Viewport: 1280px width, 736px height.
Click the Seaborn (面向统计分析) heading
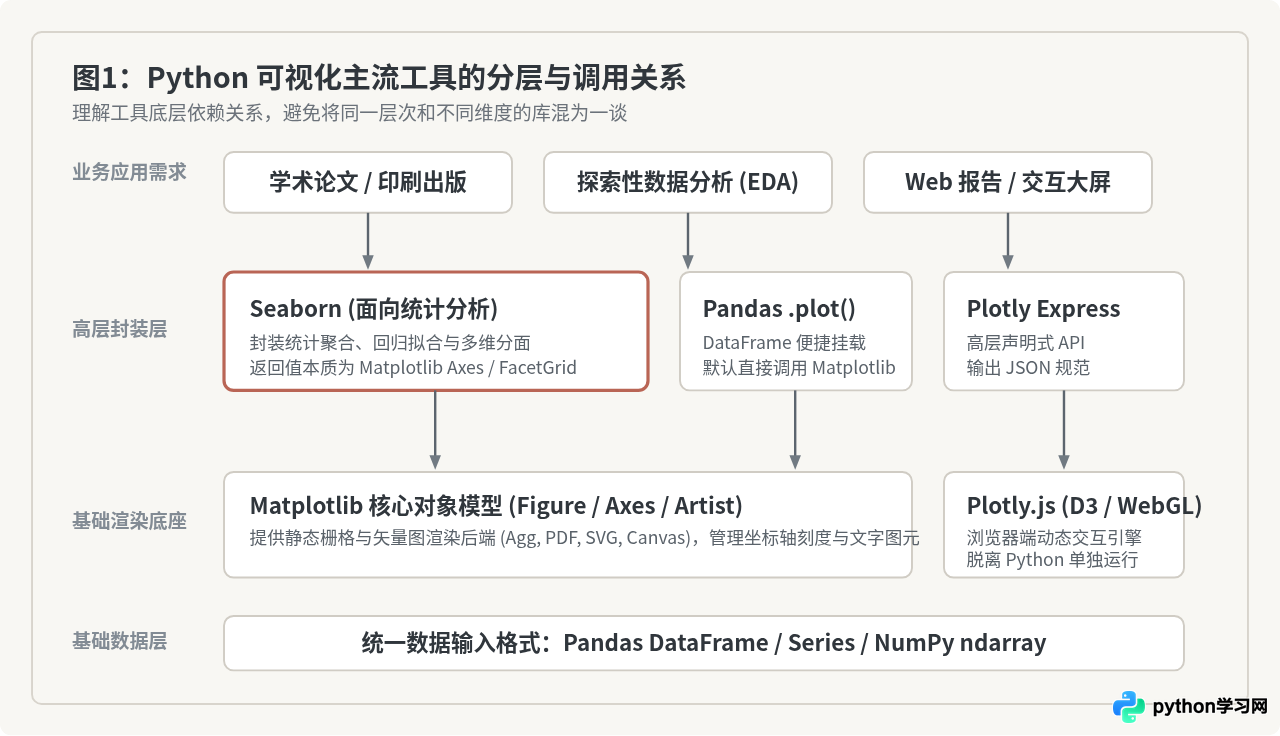click(374, 309)
